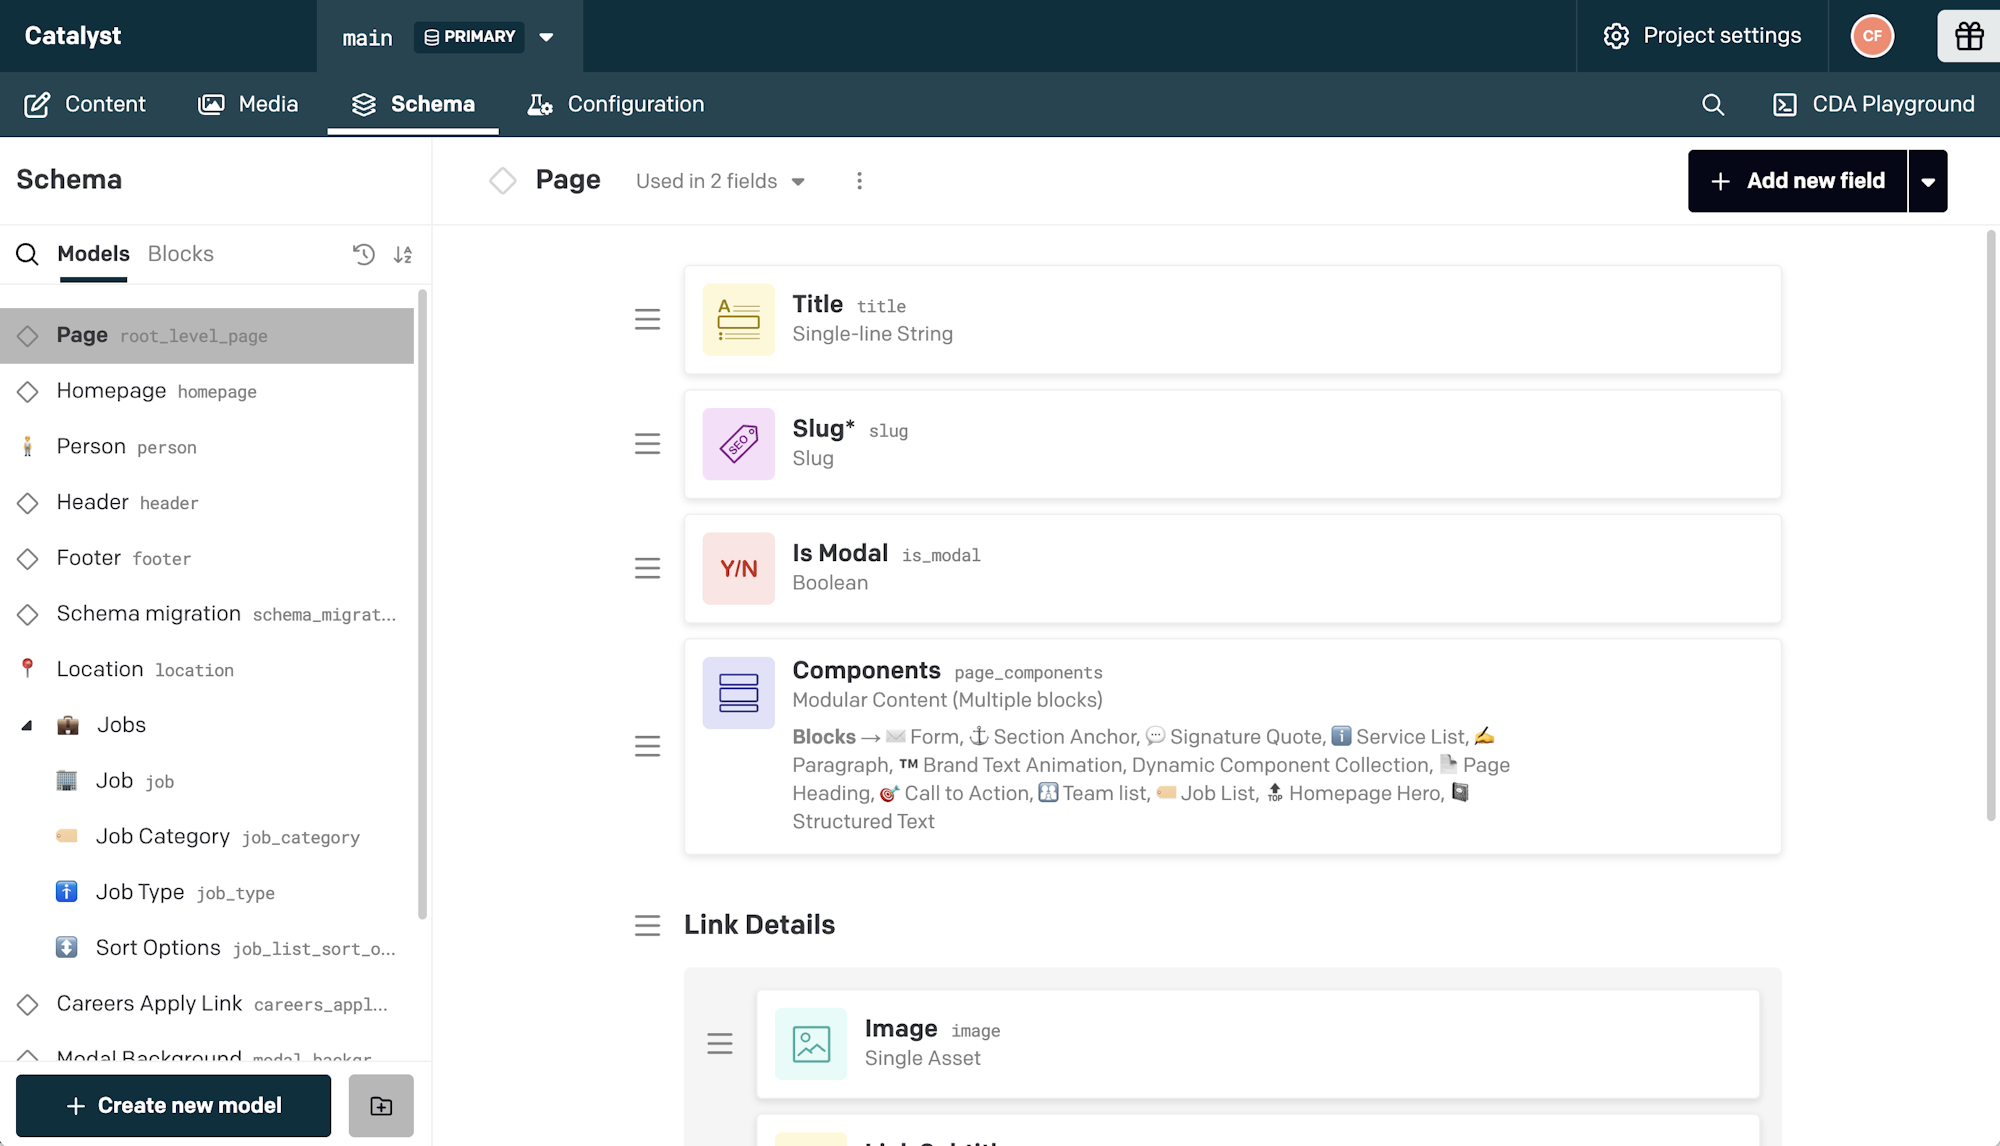Screen dimensions: 2000x1146
Task: Switch to the Blocks tab
Action: [x=180, y=254]
